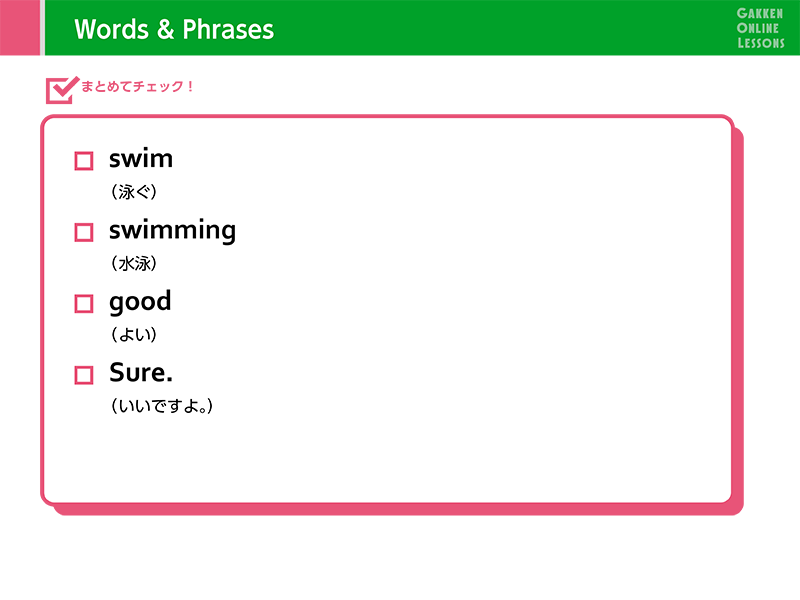Click the translation (泳ぐ)
800x600 pixels.
(134, 192)
